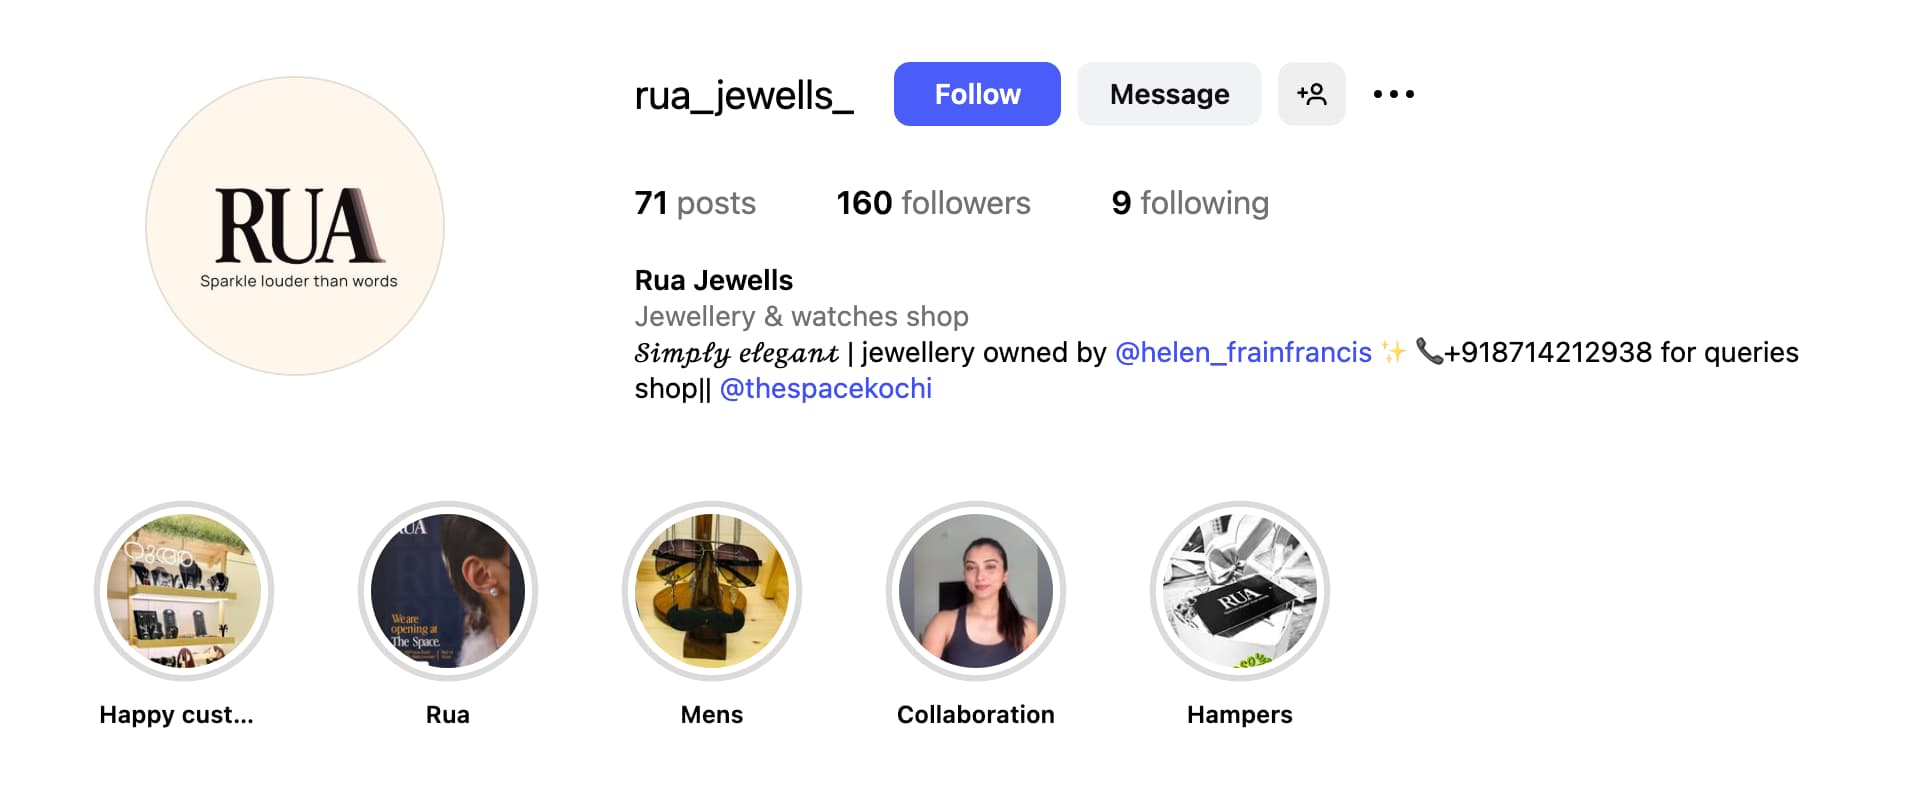Open the Happy cust... story highlight circle
Screen dimensions: 1912x786
(x=184, y=591)
